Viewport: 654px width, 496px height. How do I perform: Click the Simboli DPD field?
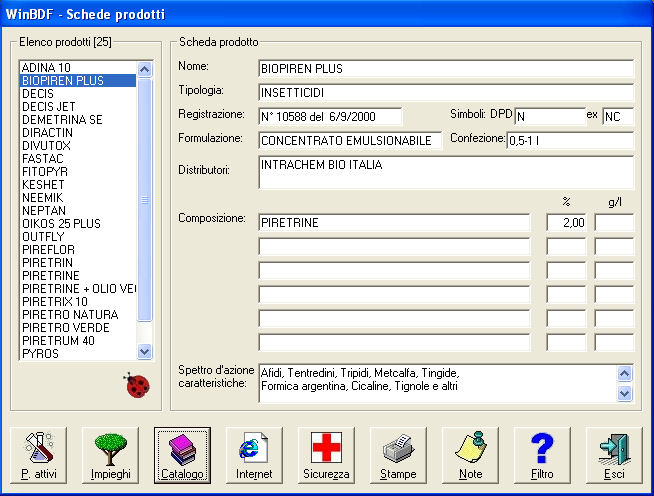[550, 116]
